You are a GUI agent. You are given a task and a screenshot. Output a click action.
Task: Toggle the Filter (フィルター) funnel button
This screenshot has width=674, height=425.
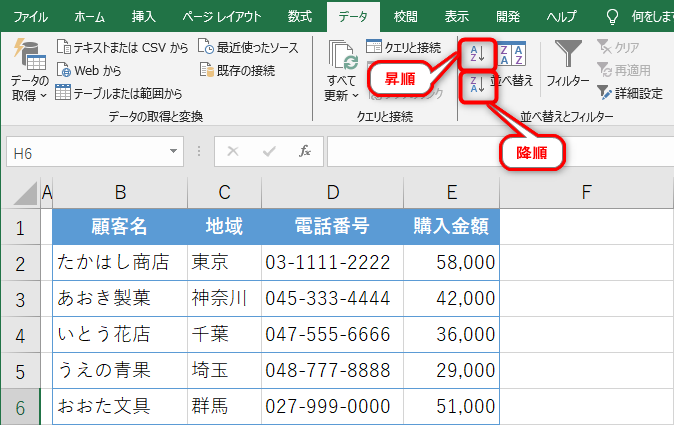[x=568, y=65]
